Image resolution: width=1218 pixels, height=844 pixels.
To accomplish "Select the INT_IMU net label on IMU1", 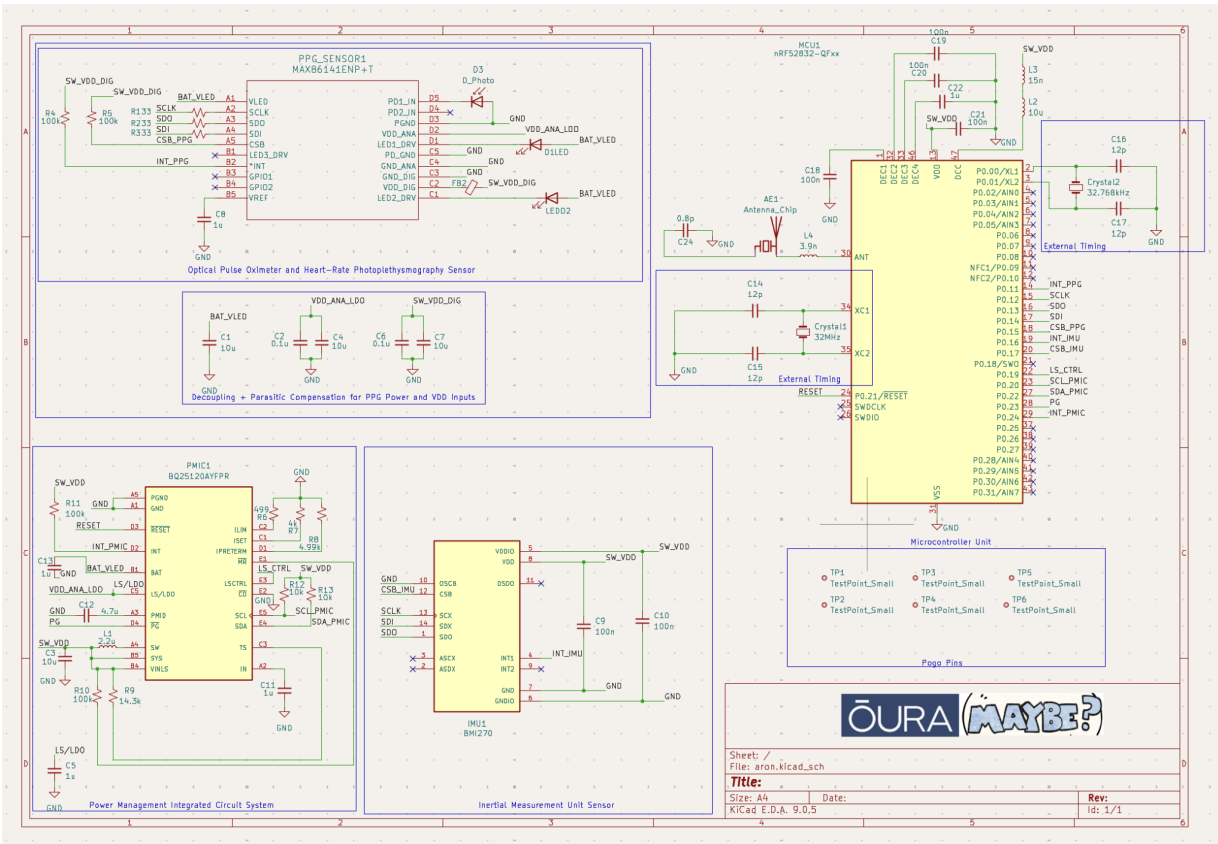I will pyautogui.click(x=567, y=653).
